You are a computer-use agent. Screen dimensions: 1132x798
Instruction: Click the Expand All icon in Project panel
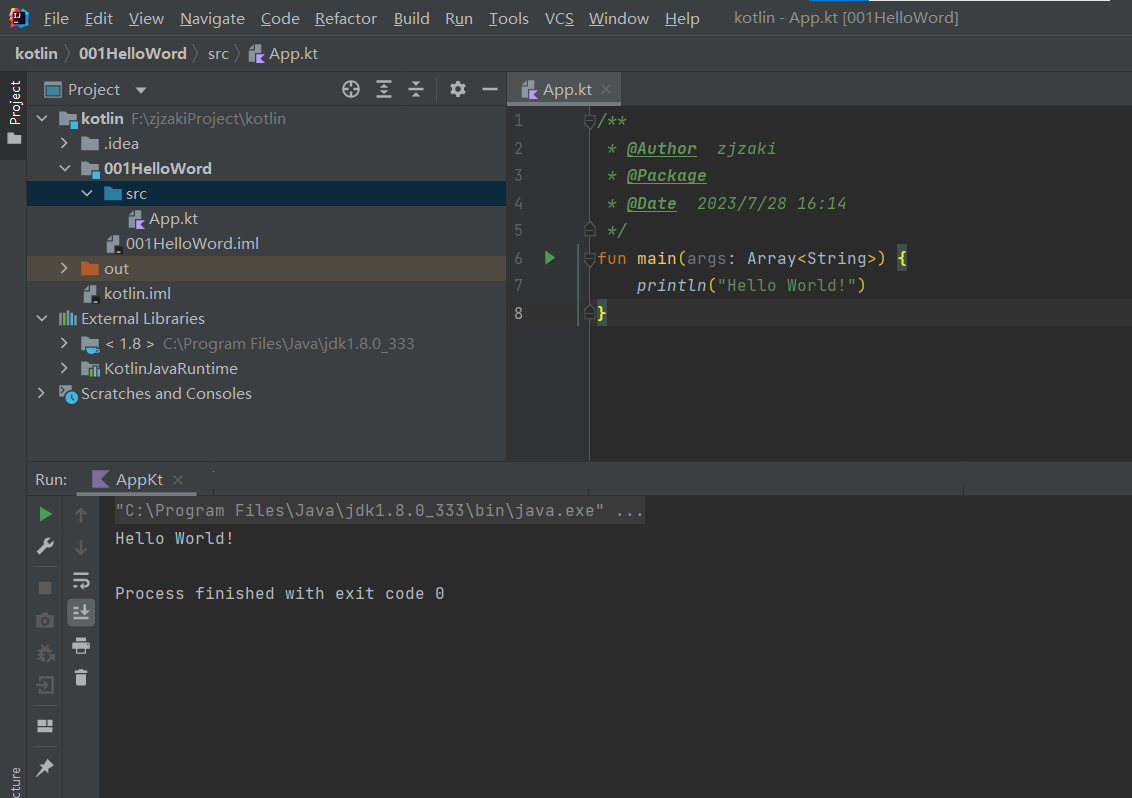(384, 89)
